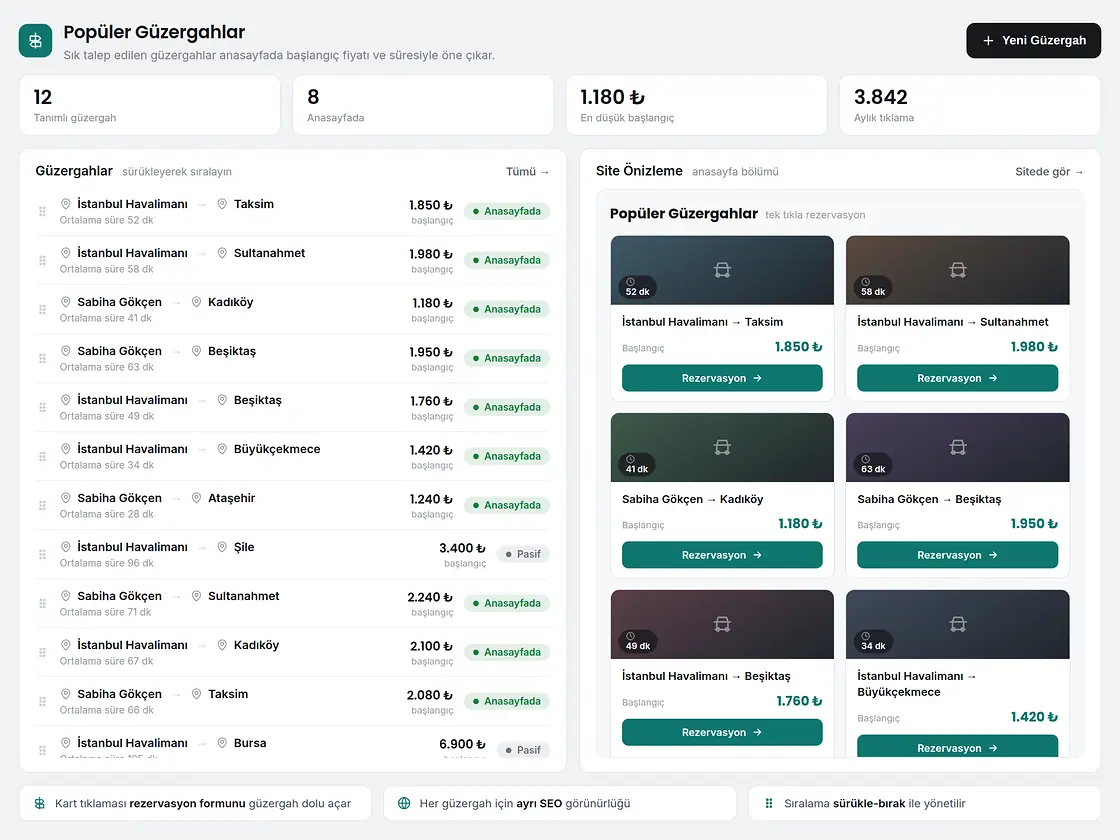Click the location pin before Büyükçekmece

point(222,449)
